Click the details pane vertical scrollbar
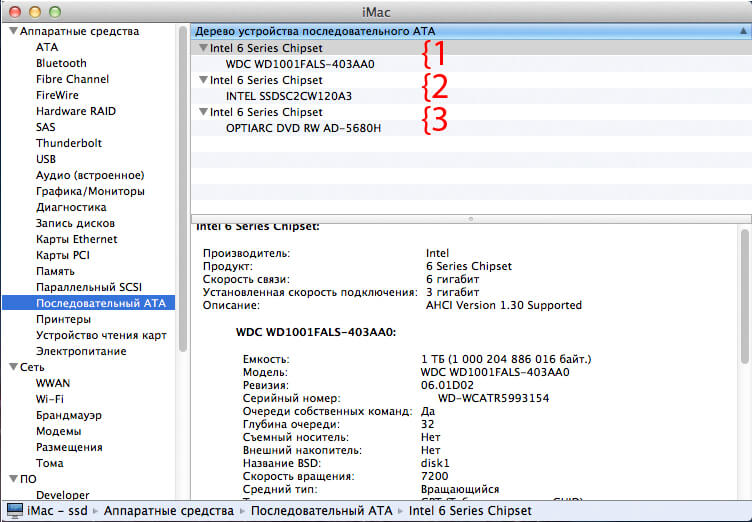Screen dimensions: 752x522 [x=744, y=296]
